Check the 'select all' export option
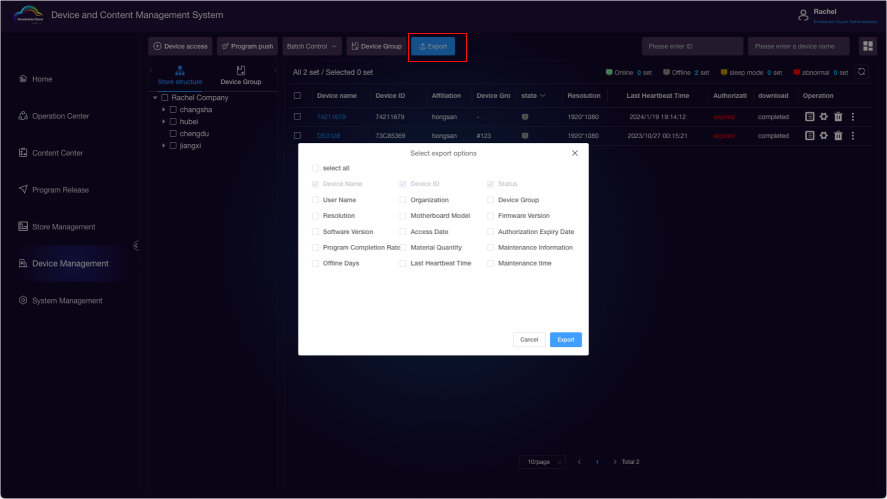The image size is (887, 499). (x=315, y=168)
